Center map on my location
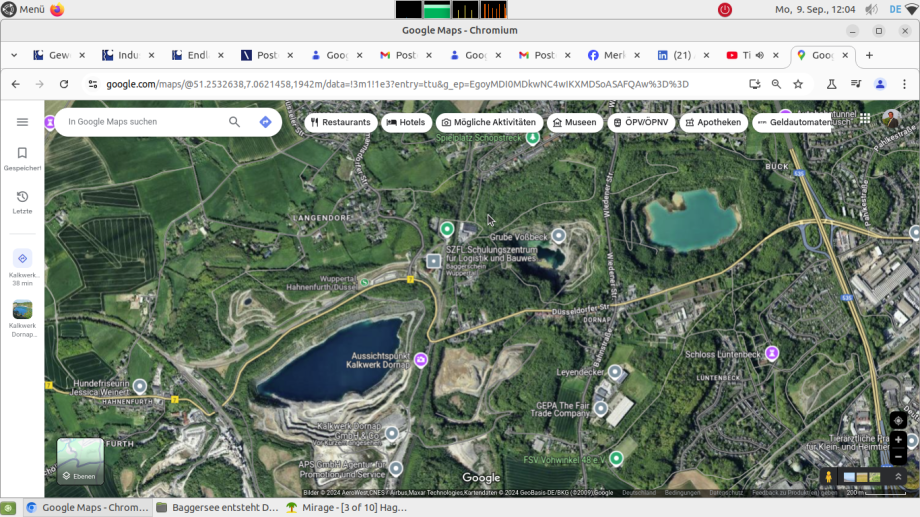This screenshot has width=920, height=517. point(898,420)
